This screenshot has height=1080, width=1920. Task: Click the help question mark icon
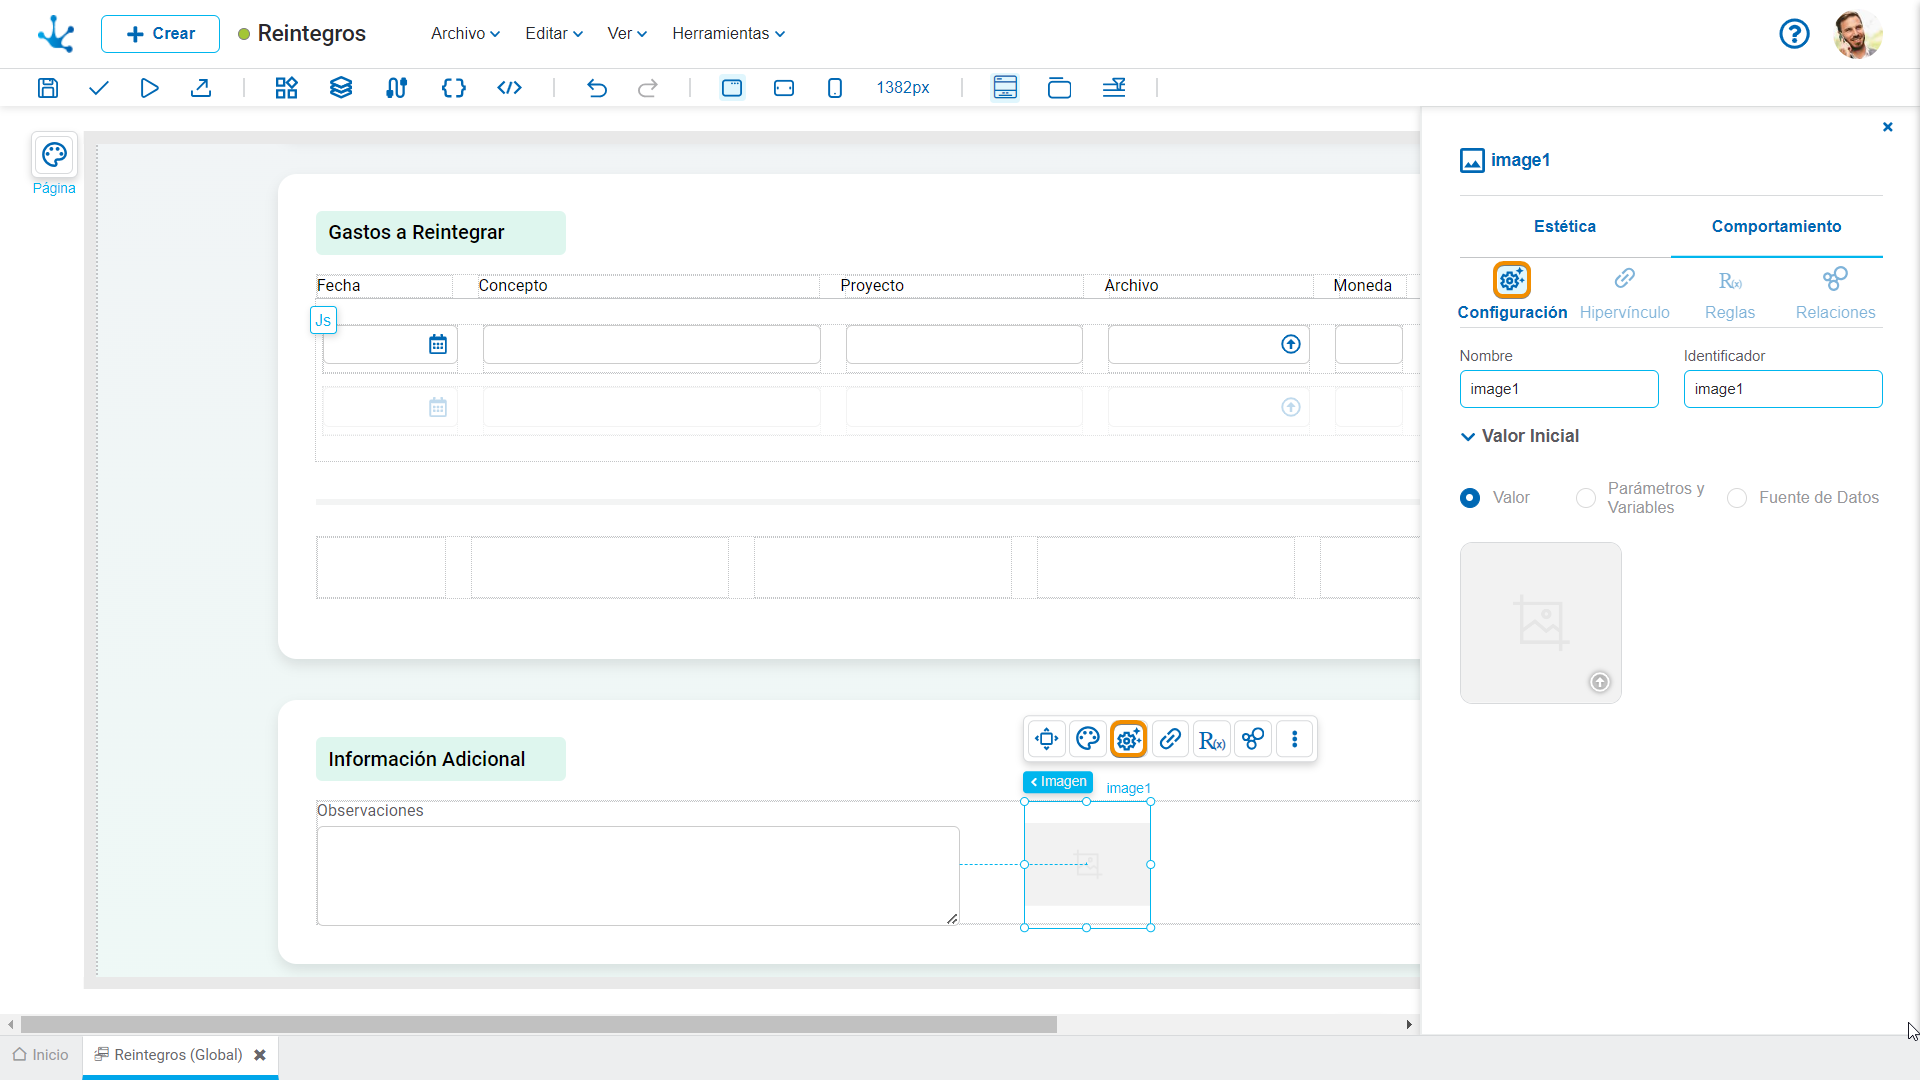coord(1794,34)
